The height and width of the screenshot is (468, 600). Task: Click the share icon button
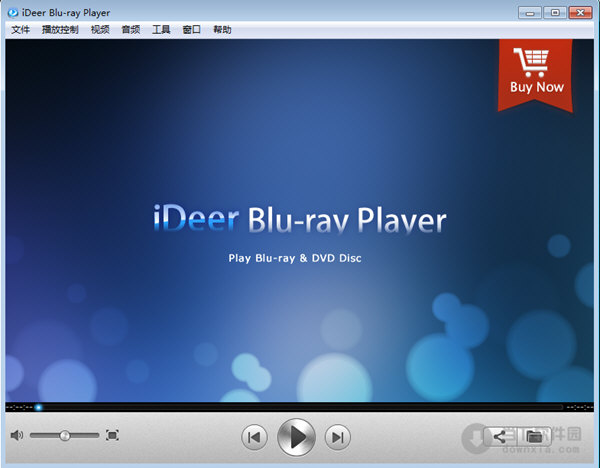(500, 437)
